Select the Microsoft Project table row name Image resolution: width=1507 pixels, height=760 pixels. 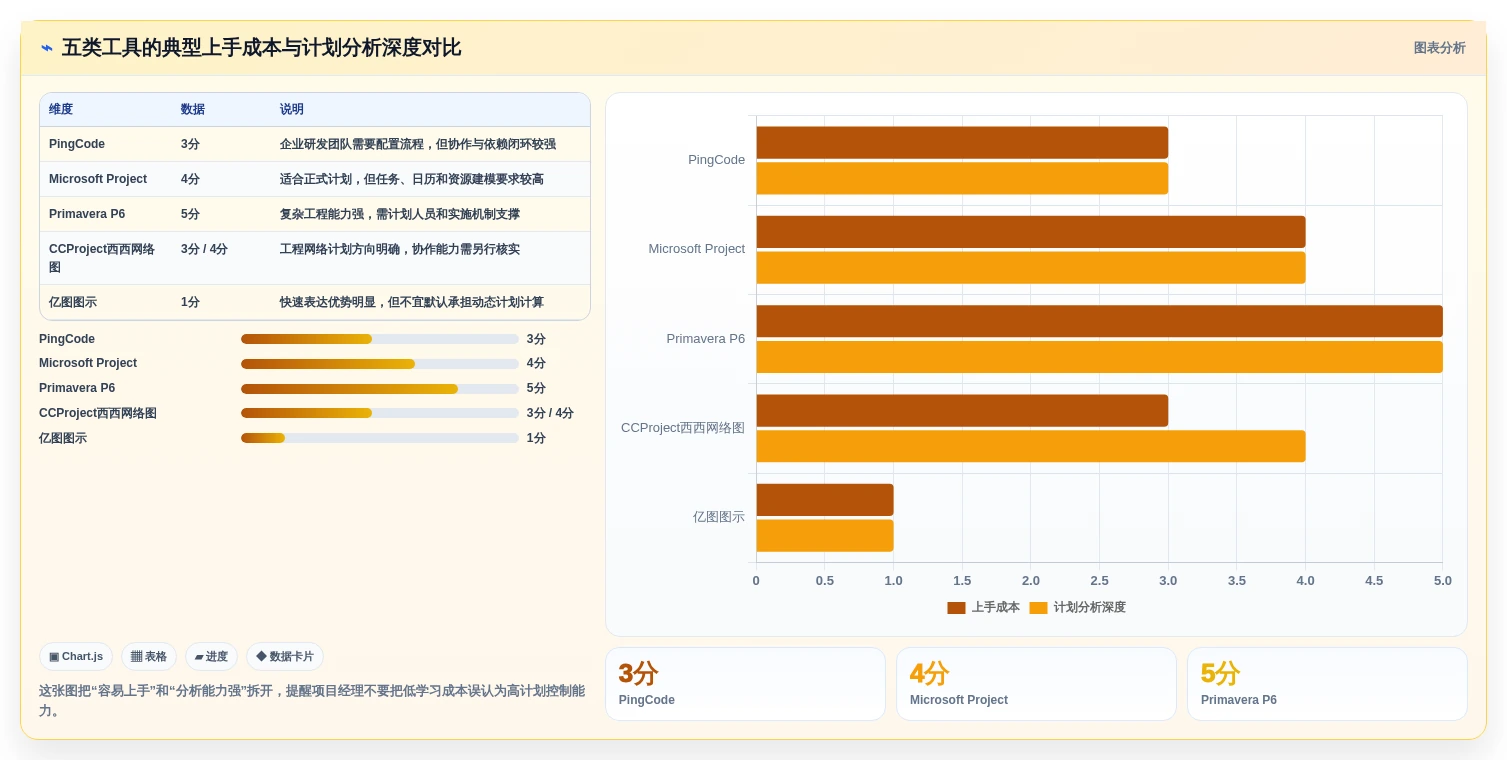click(x=98, y=179)
